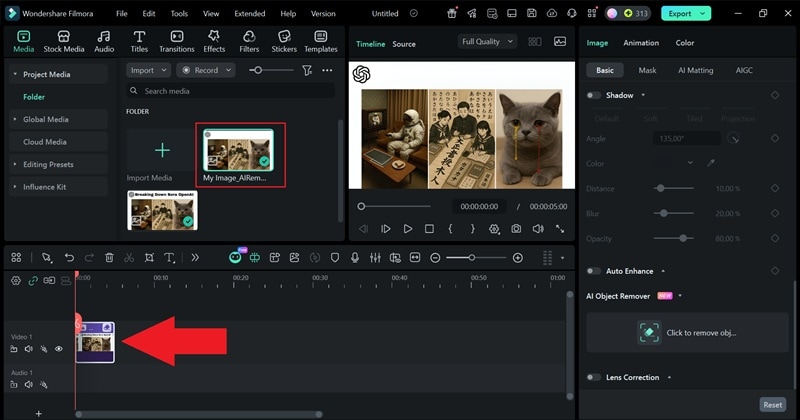Open the Export dropdown arrow

point(703,14)
